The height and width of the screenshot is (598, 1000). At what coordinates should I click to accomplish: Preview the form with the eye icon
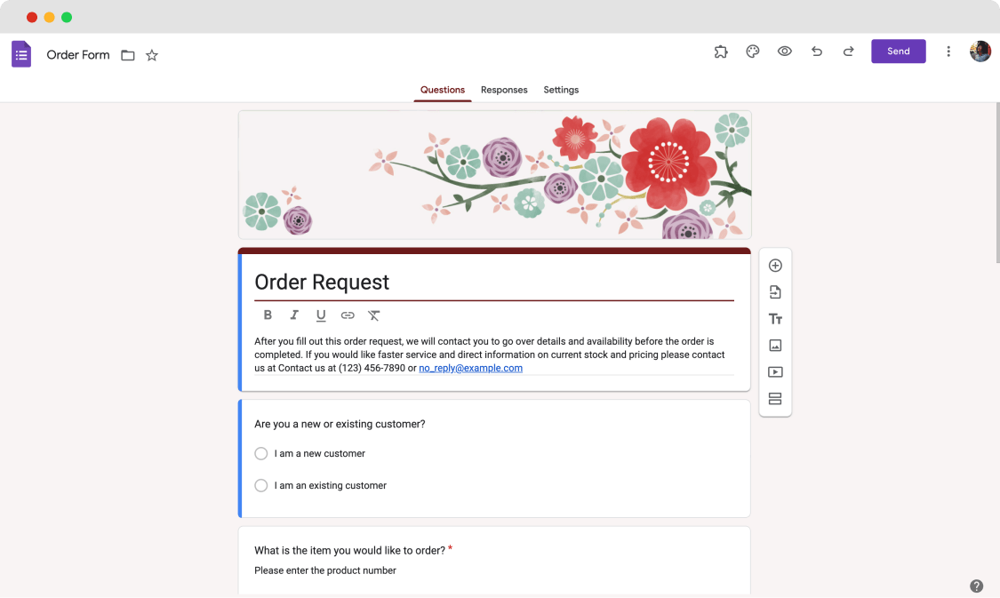[x=784, y=51]
